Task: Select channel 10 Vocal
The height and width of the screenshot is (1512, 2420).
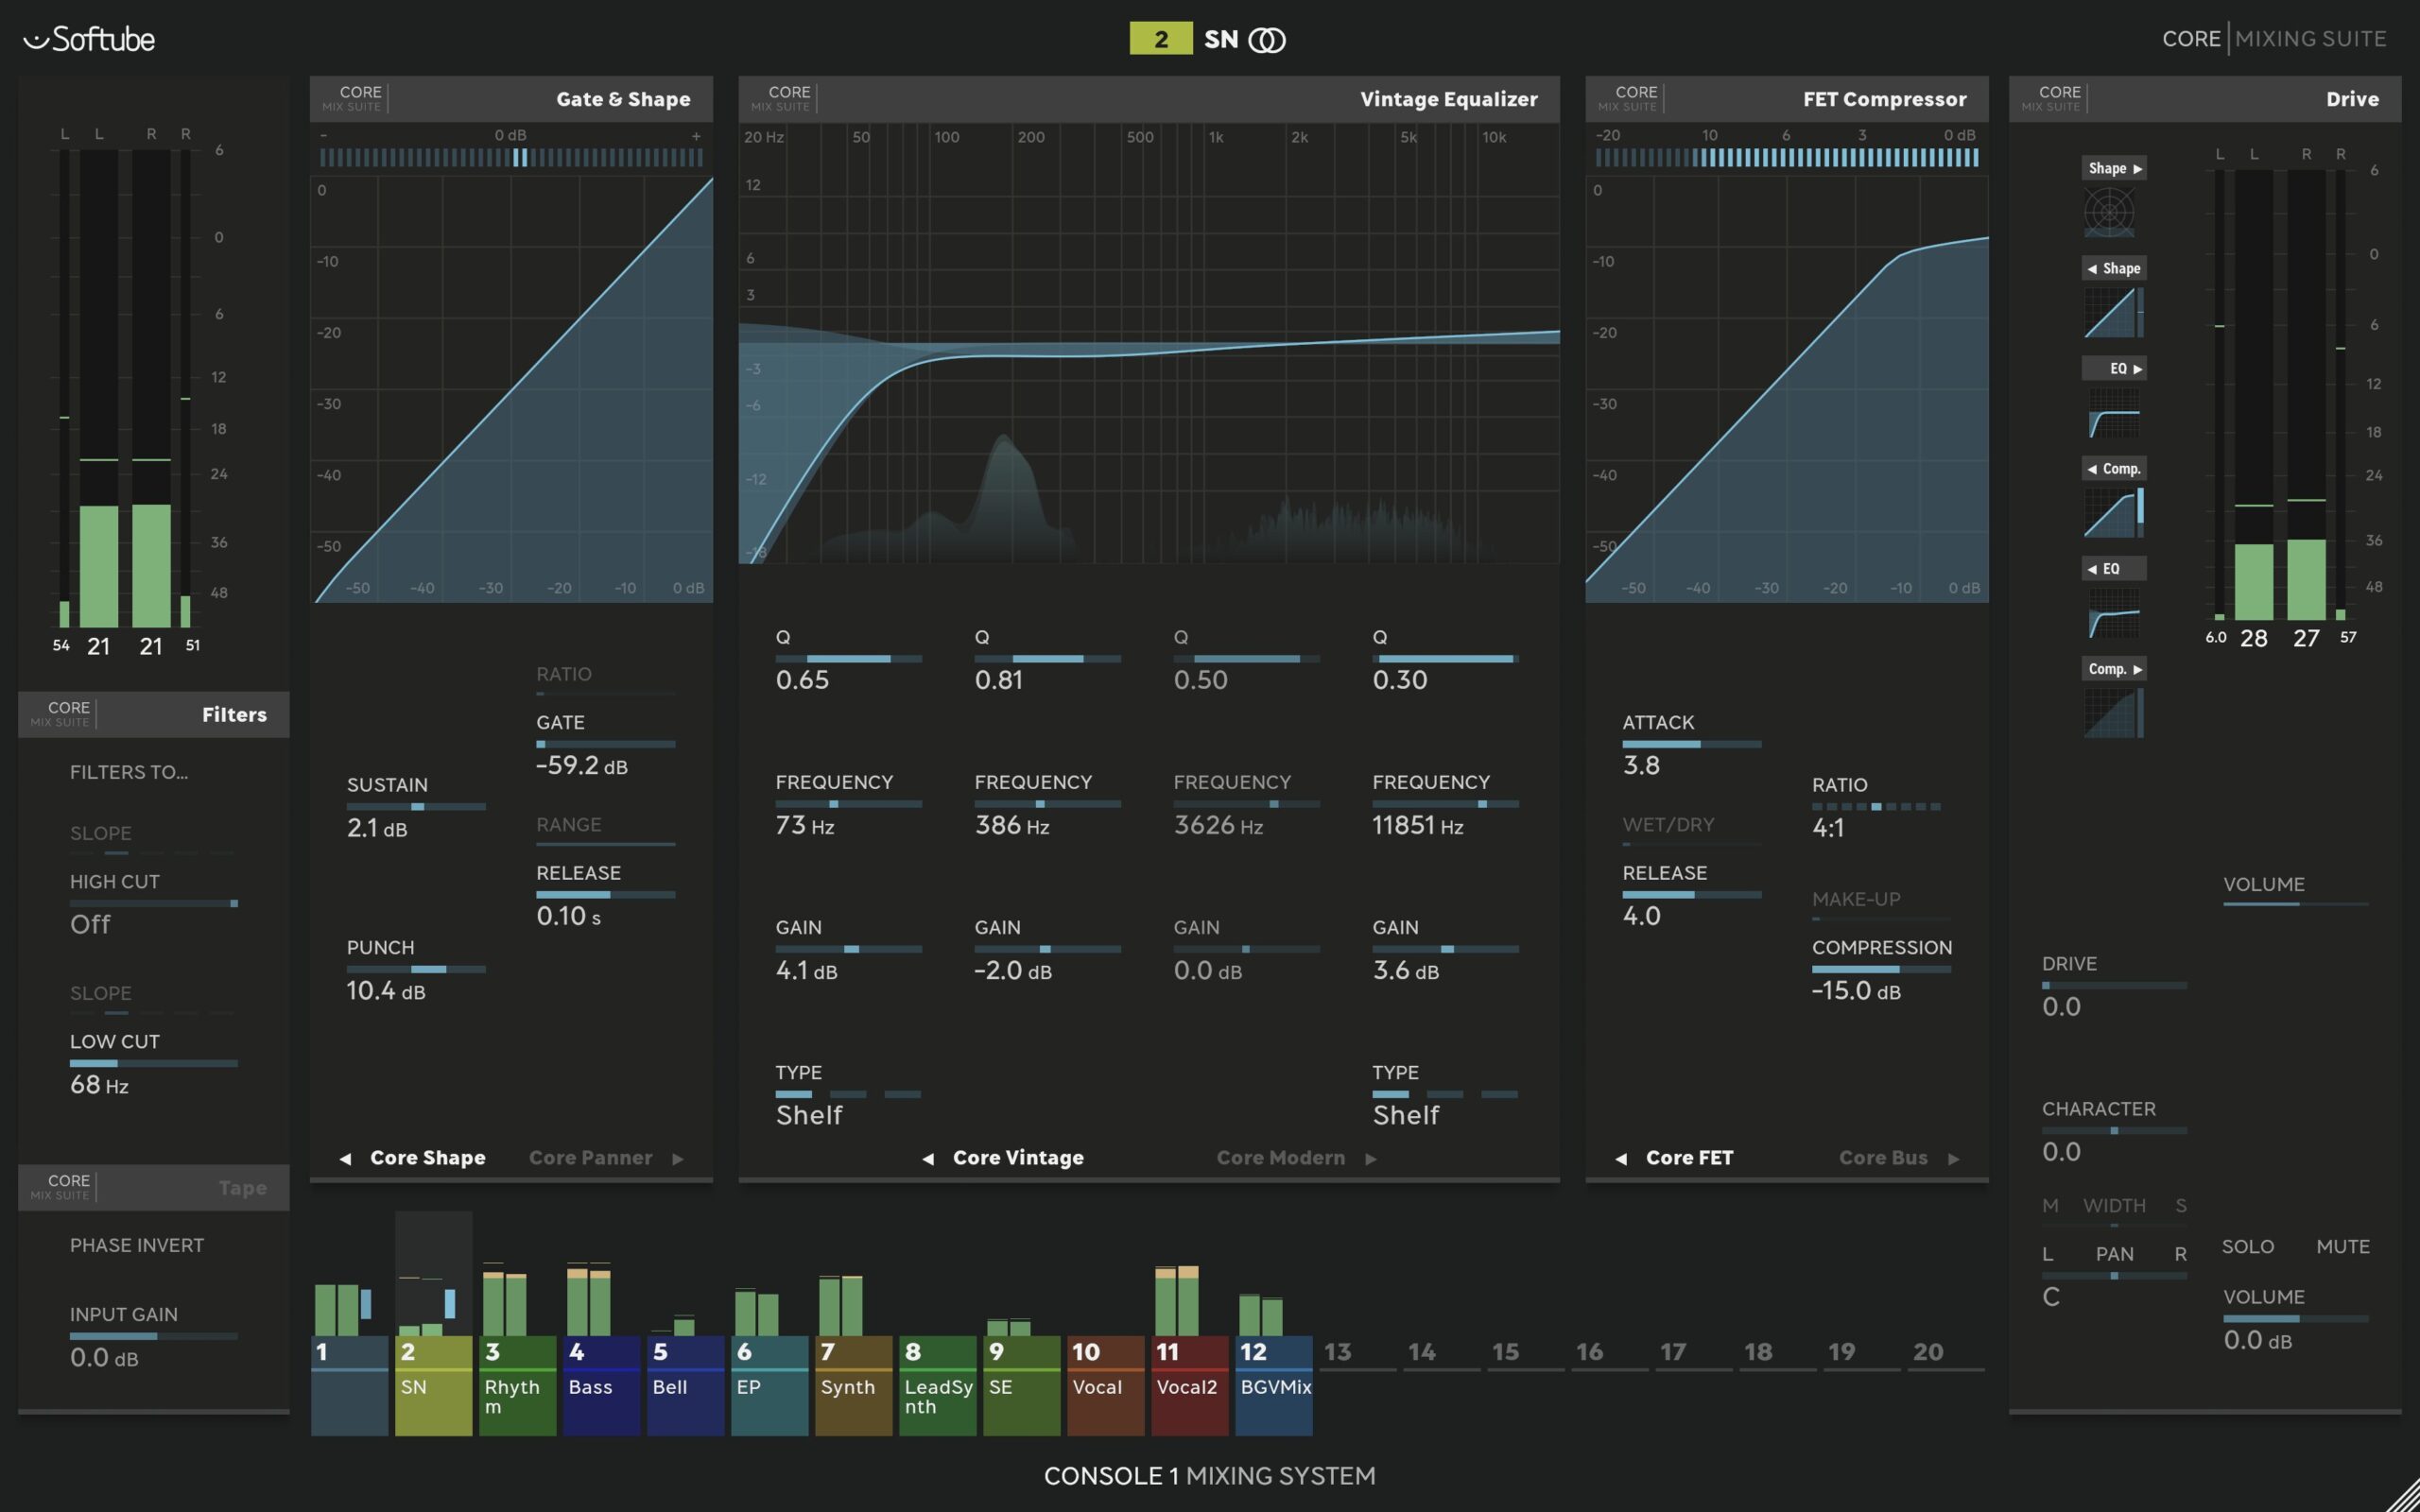Action: click(x=1105, y=1386)
